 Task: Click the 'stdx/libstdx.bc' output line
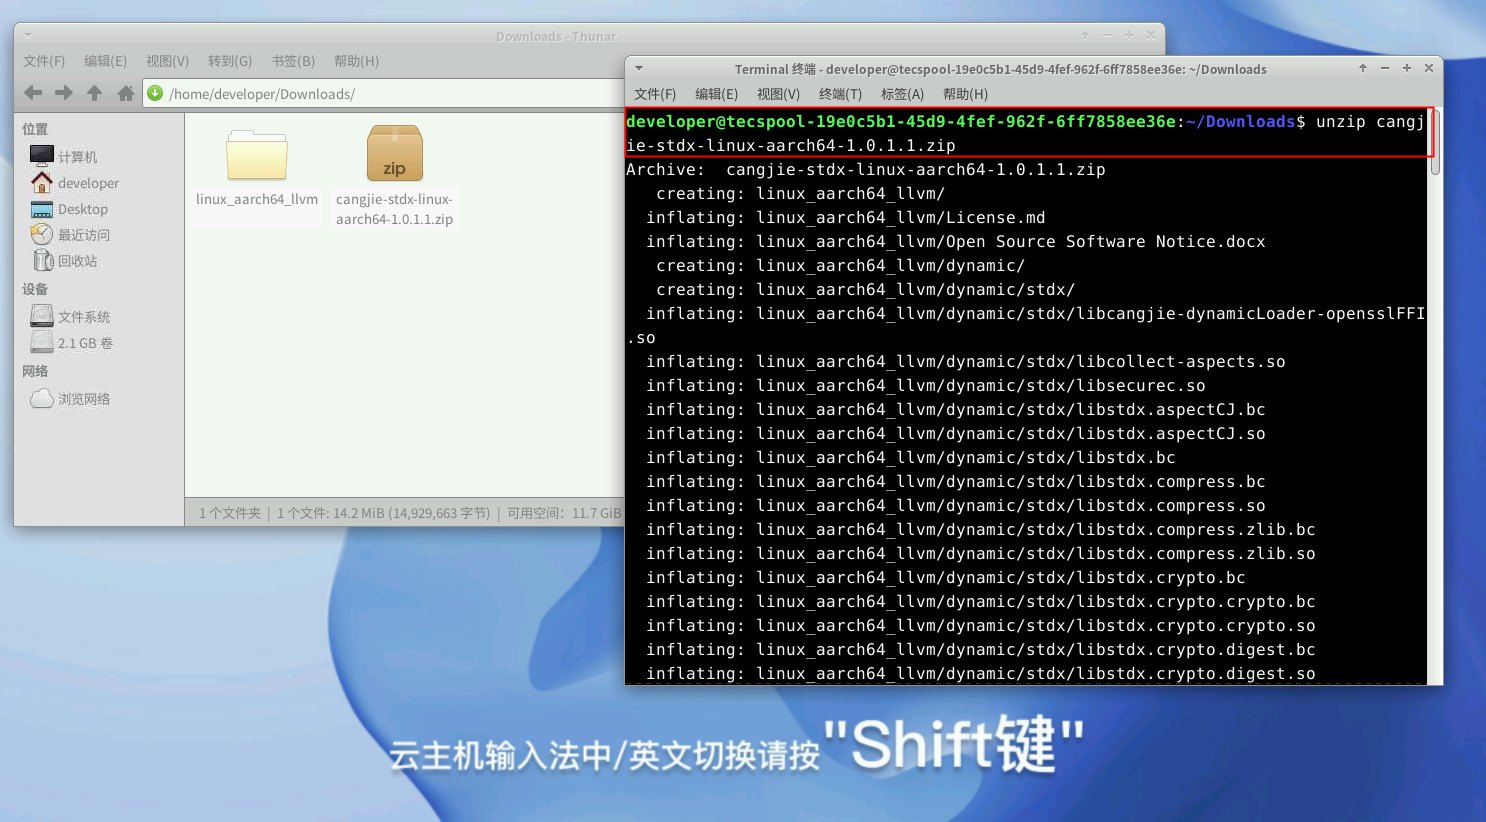(911, 457)
